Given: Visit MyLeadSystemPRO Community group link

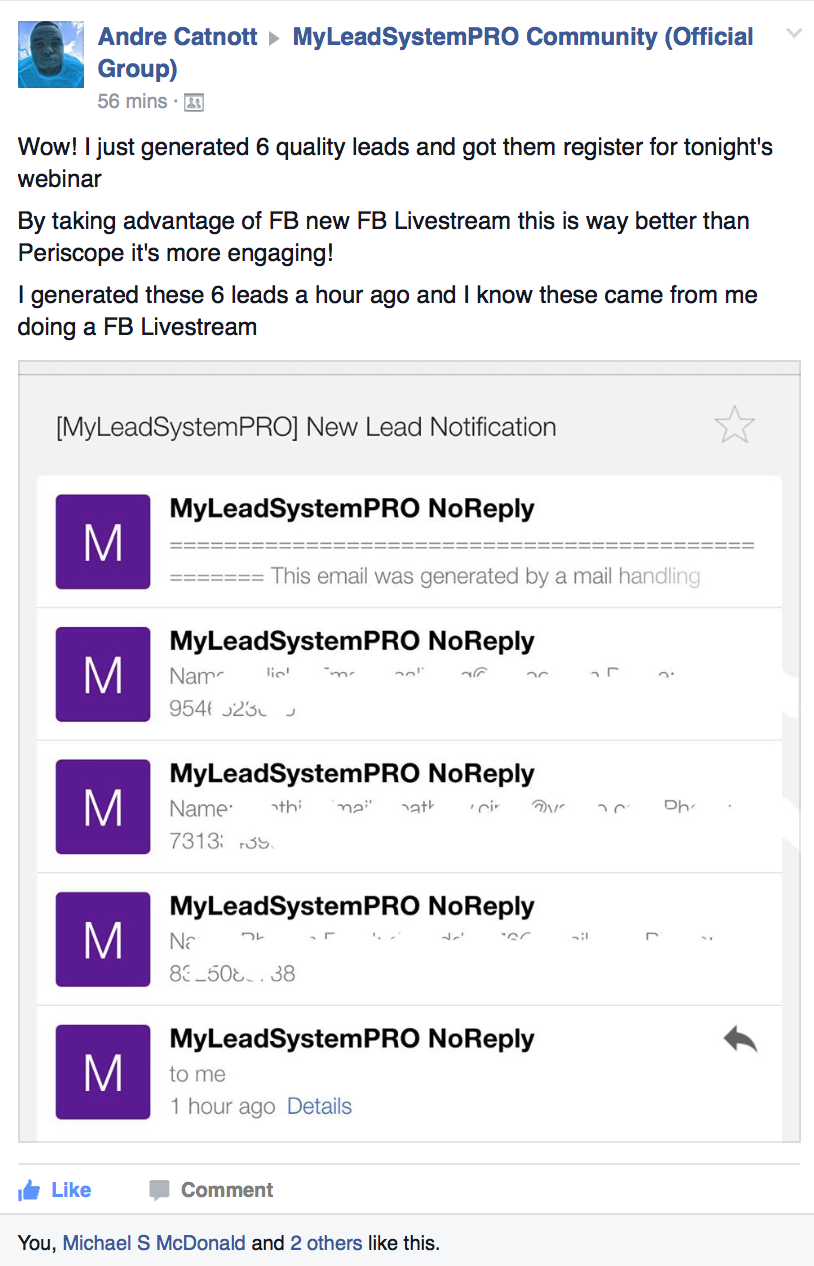Looking at the screenshot, I should click(x=426, y=52).
